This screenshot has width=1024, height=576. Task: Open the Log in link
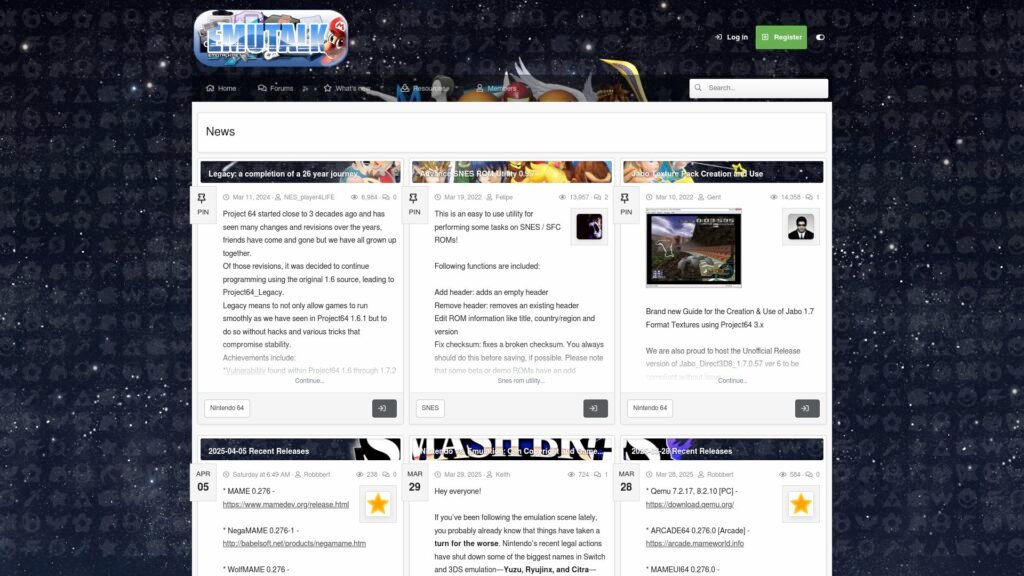pyautogui.click(x=731, y=37)
